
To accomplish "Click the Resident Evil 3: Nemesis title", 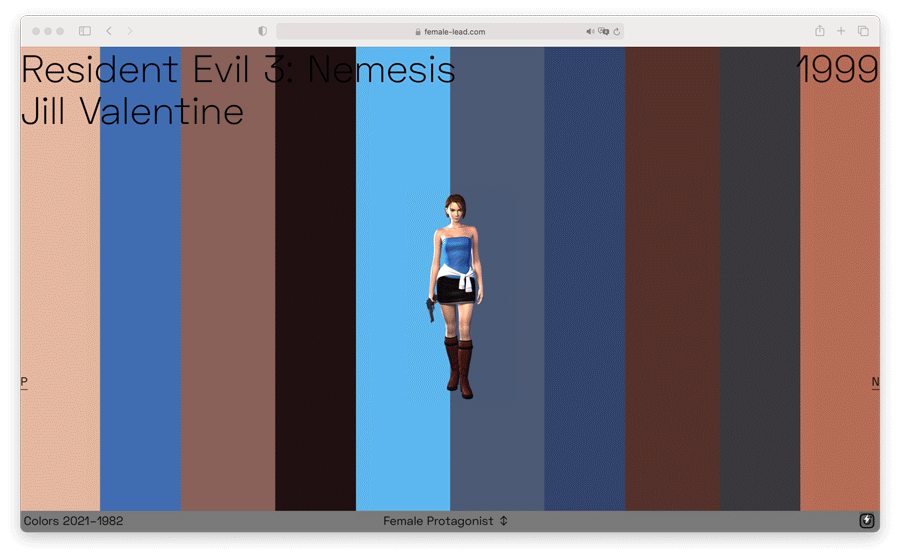I will click(x=238, y=70).
